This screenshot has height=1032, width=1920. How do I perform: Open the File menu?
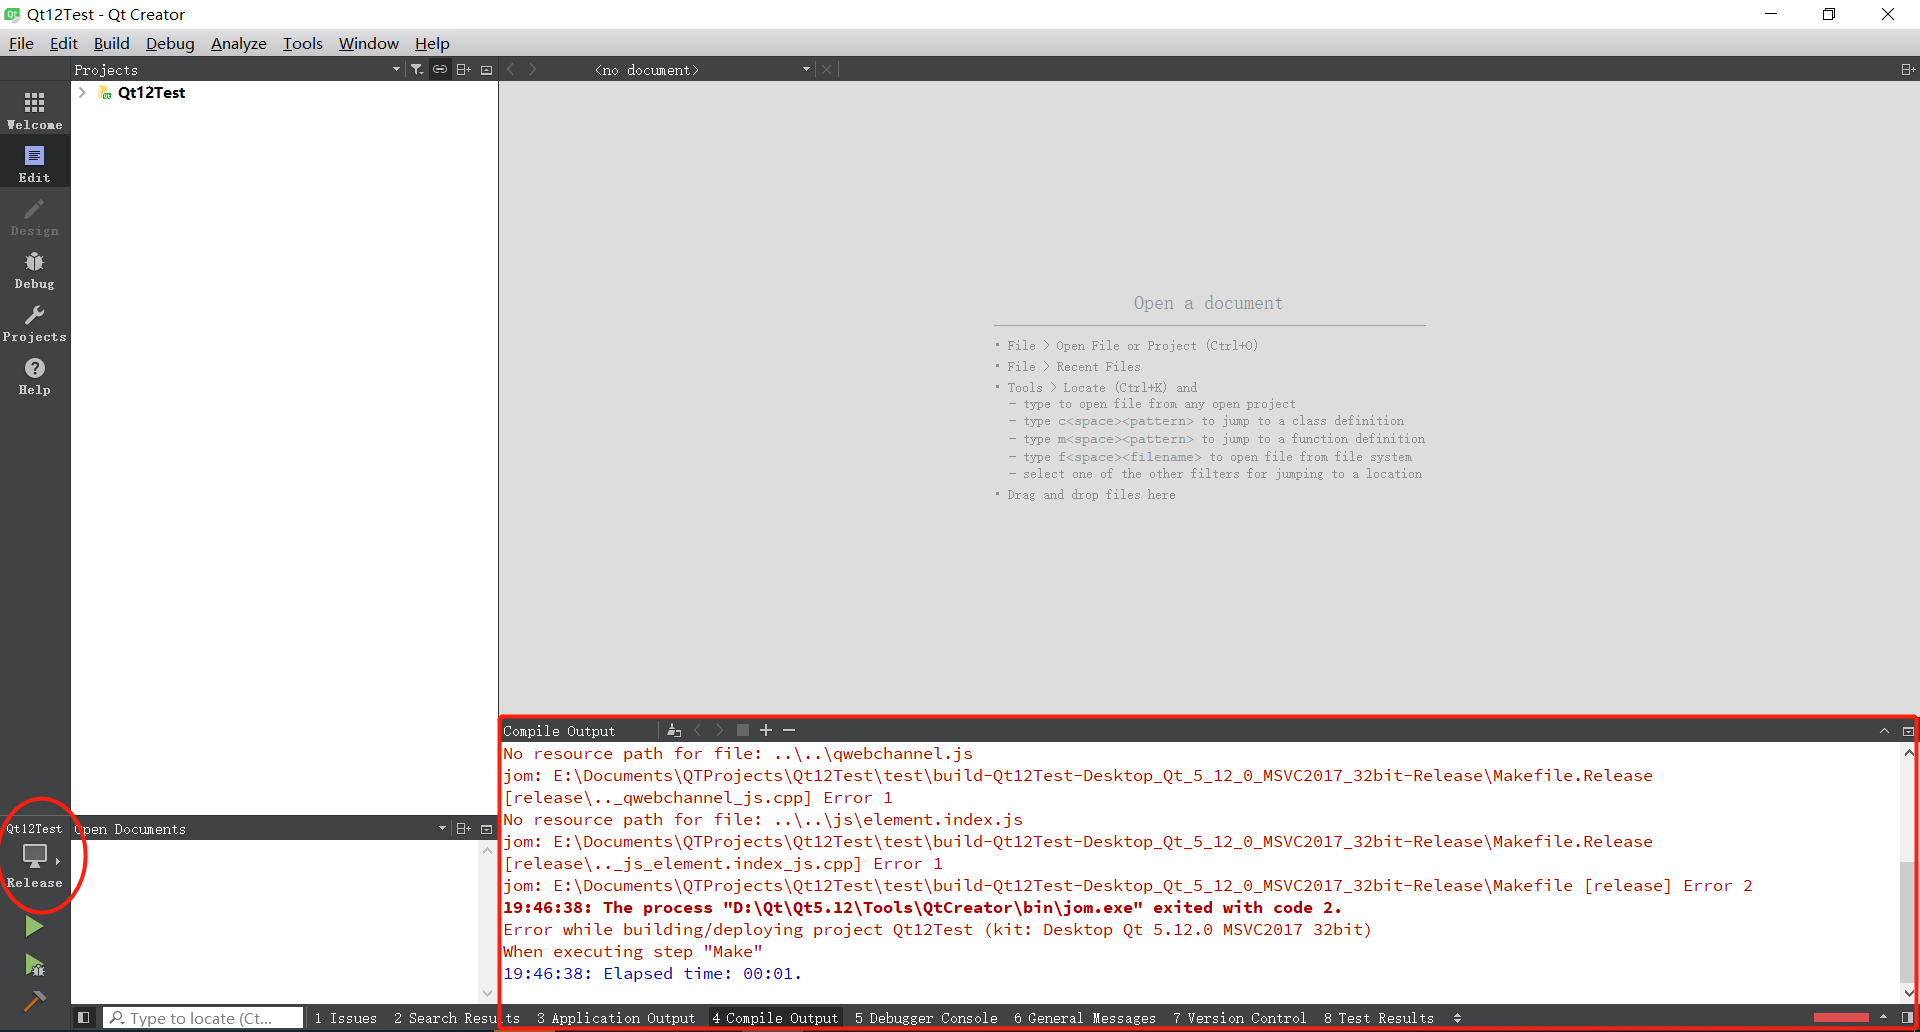coord(21,43)
